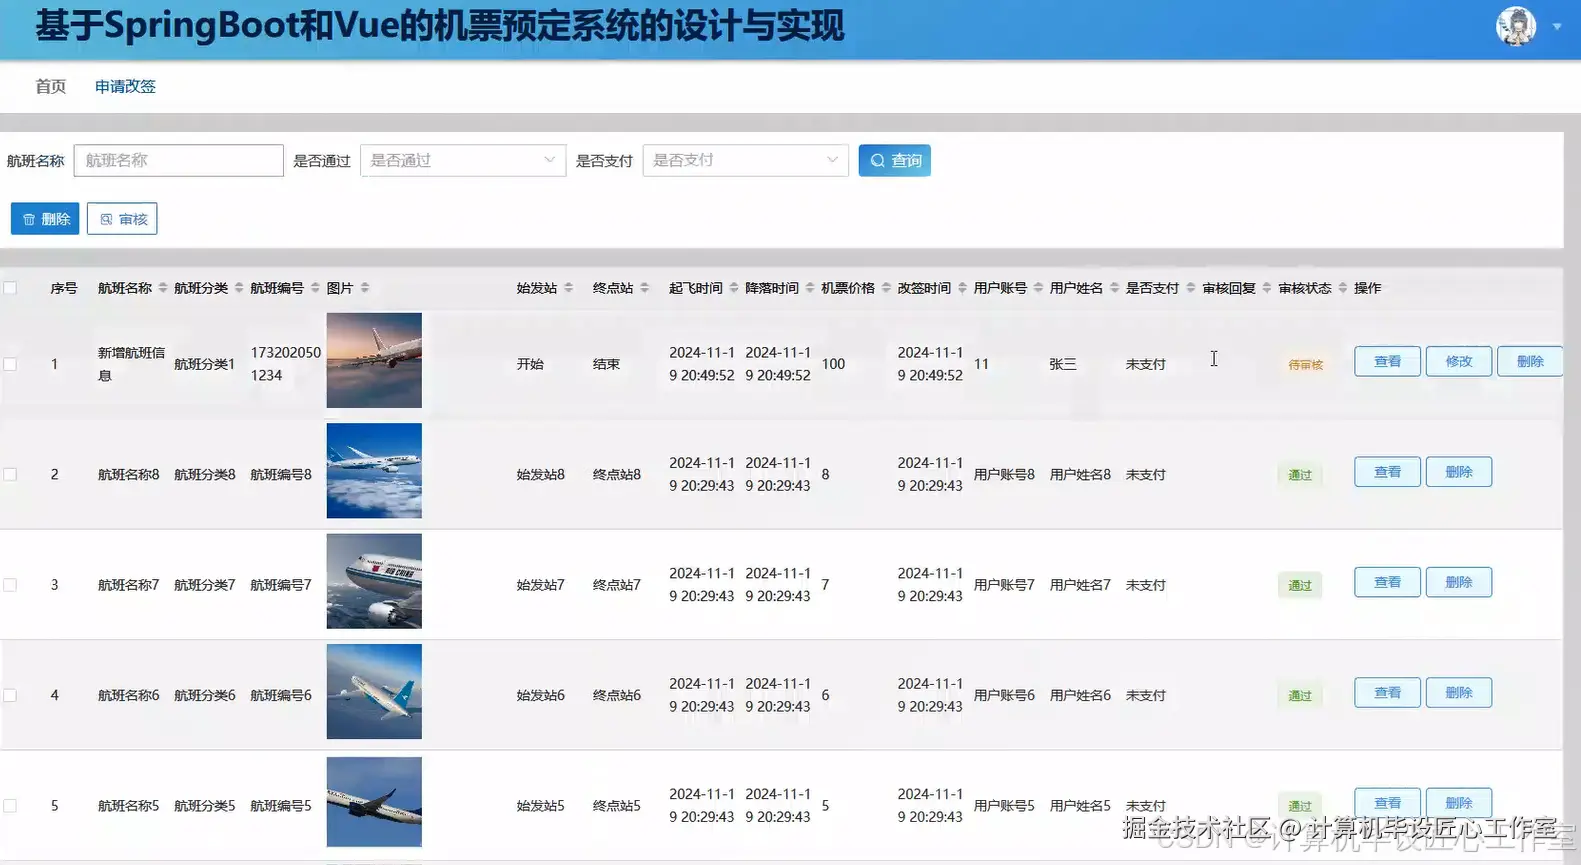Viewport: 1581px width, 865px height.
Task: Sort by 终点站 column arrows
Action: [x=644, y=288]
